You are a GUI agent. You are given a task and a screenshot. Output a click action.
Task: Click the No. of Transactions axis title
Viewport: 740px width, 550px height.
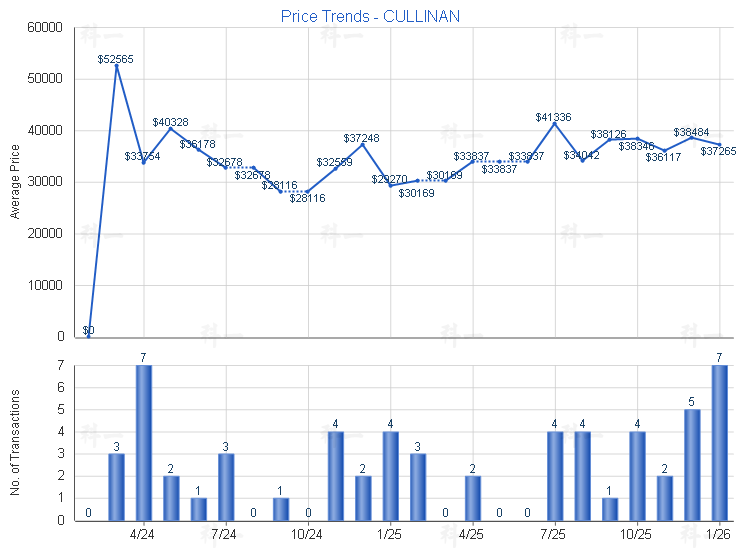[15, 441]
